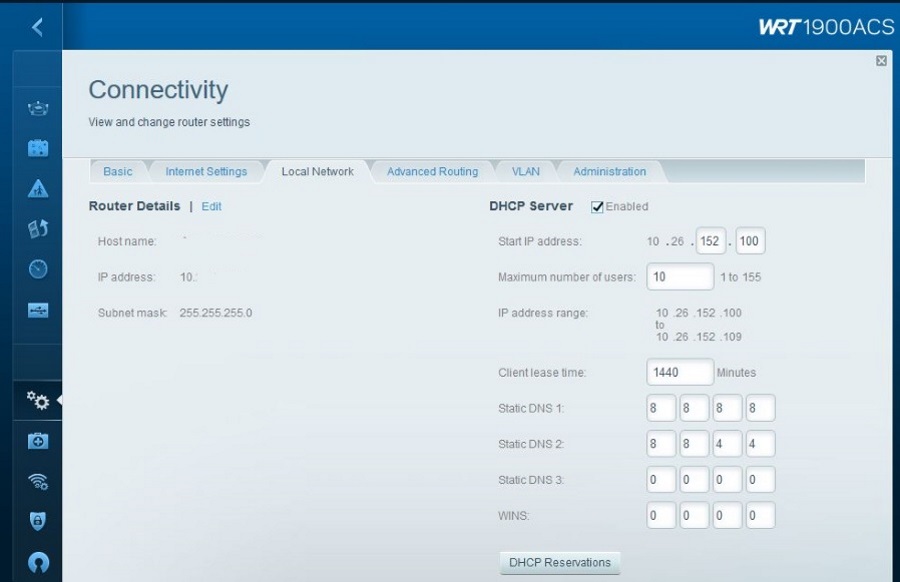Image resolution: width=900 pixels, height=582 pixels.
Task: Click the first octet of the WINS field
Action: 661,515
